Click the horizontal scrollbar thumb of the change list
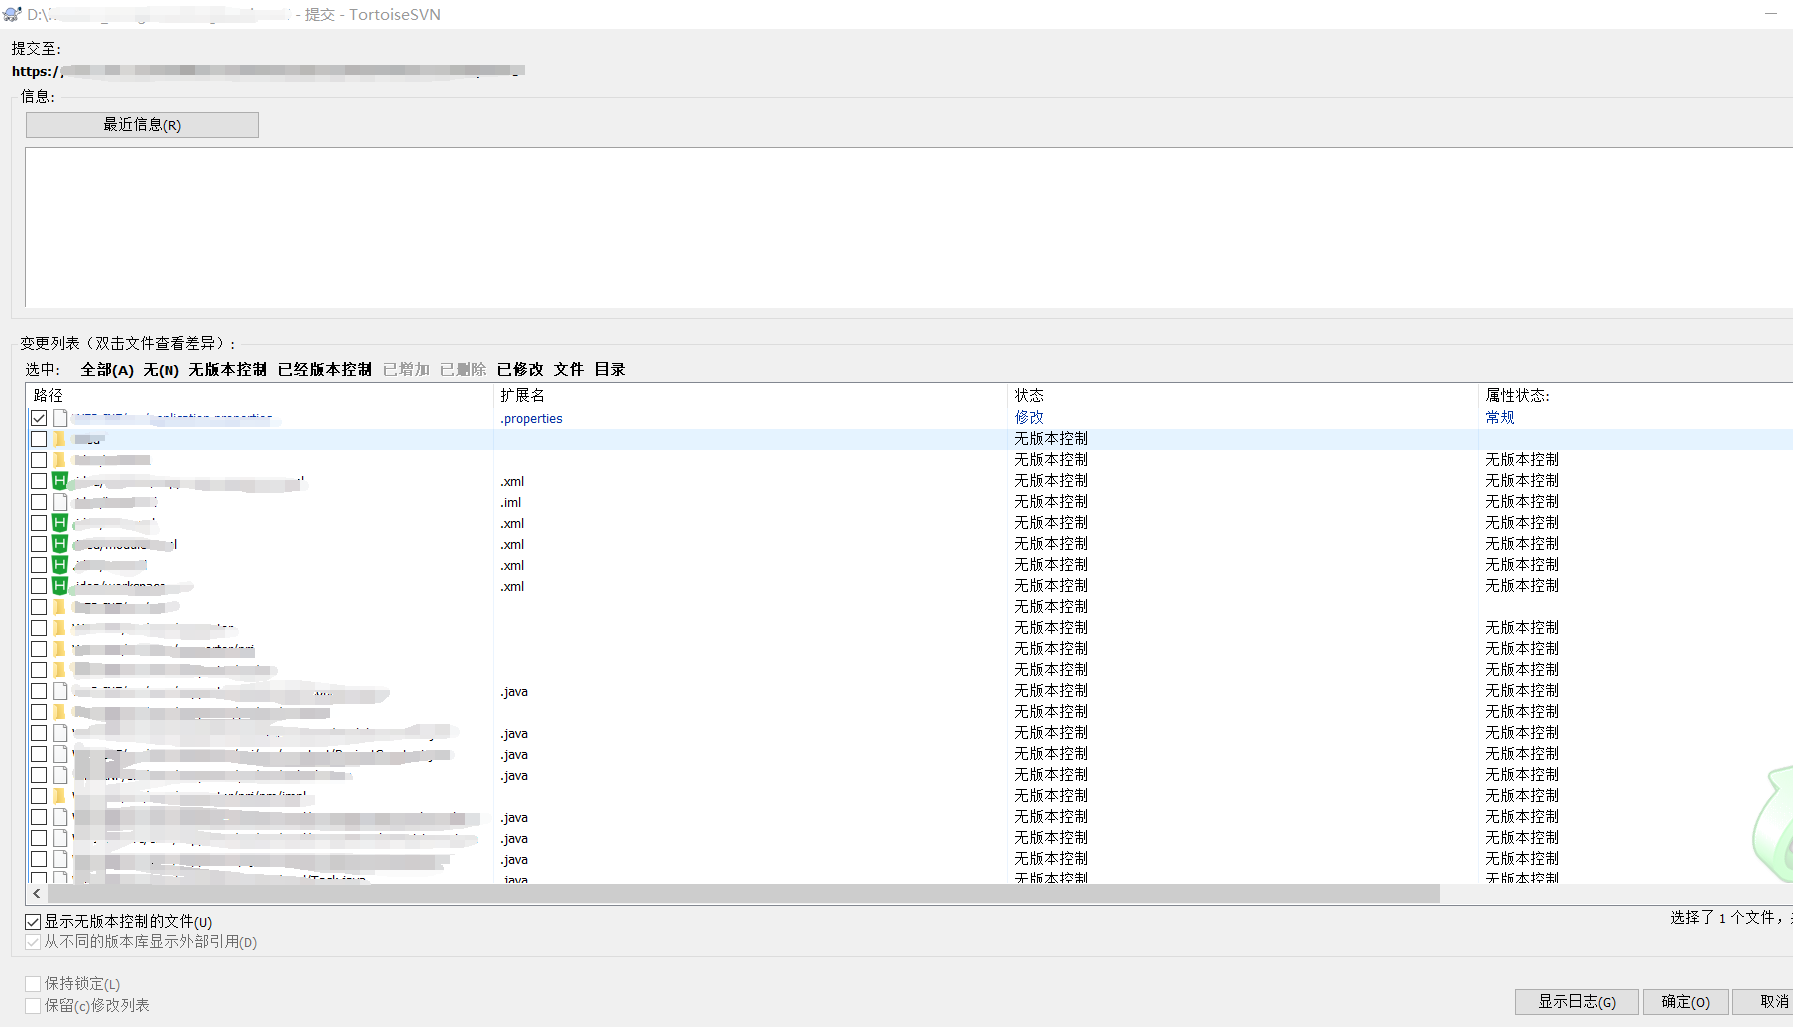The height and width of the screenshot is (1027, 1793). (744, 894)
